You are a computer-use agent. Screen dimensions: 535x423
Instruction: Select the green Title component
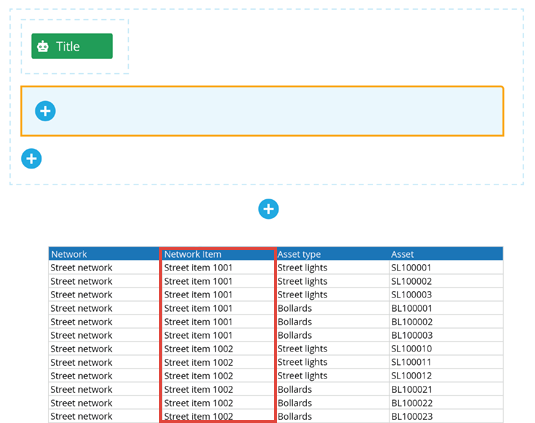72,46
